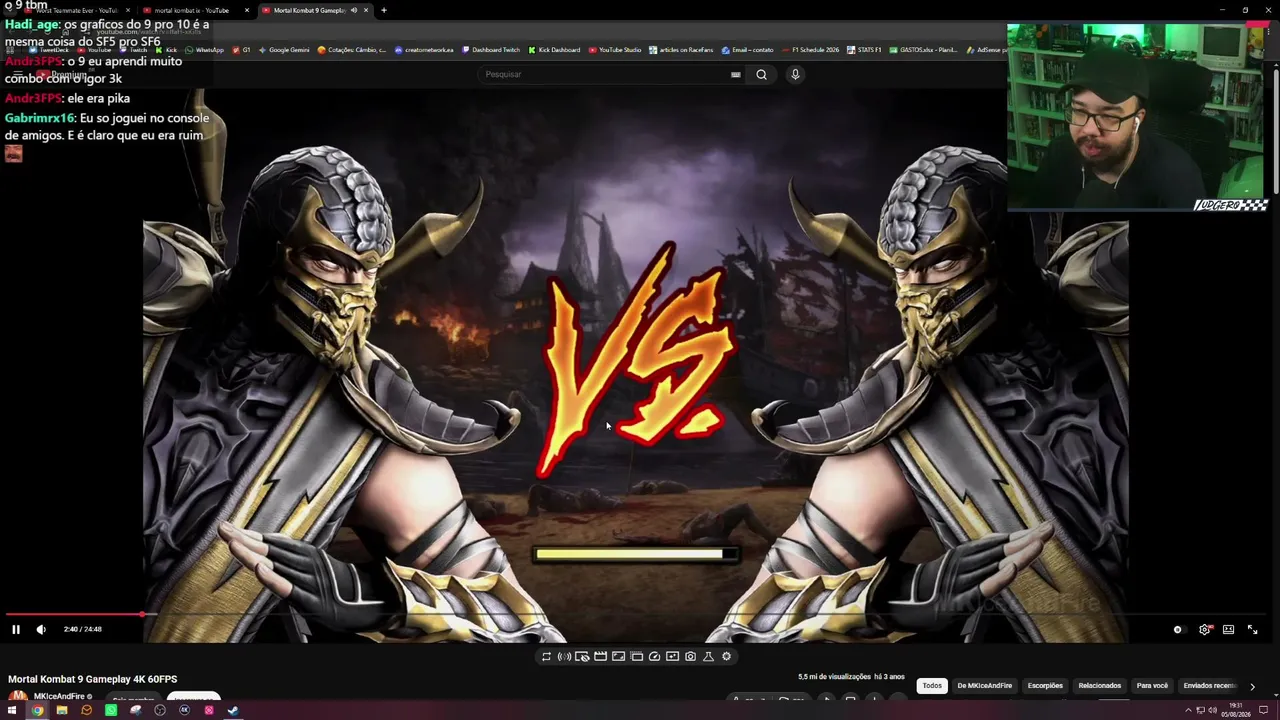Select the Enviados recentemente chip
Viewport: 1280px width, 720px height.
(1210, 686)
